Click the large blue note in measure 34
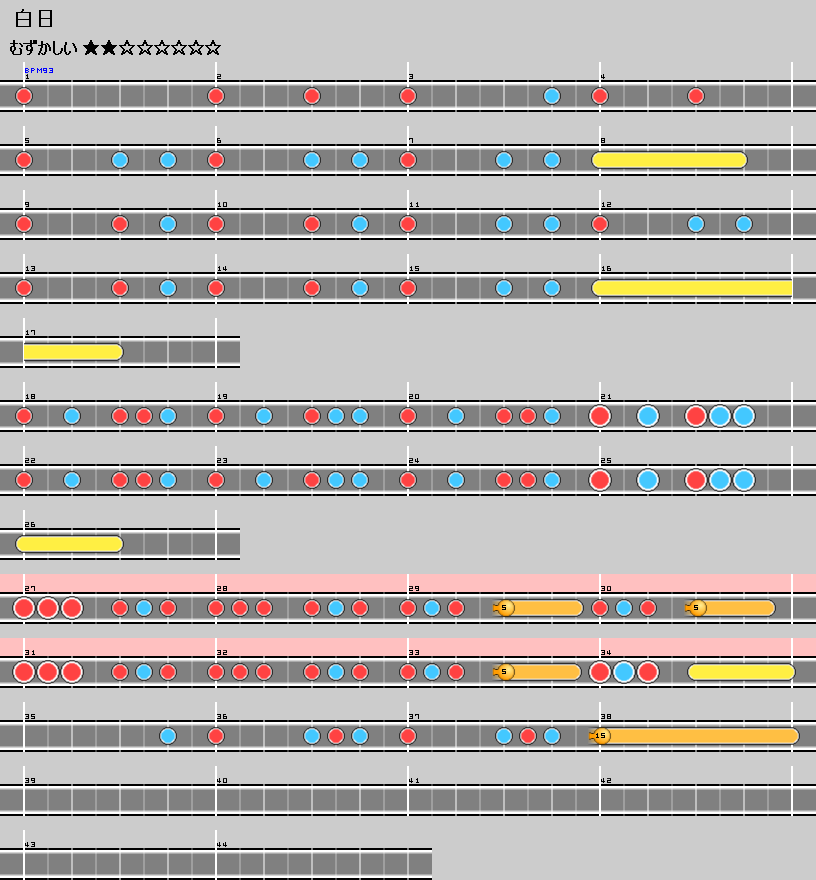Screen dimensions: 816x880 [624, 672]
